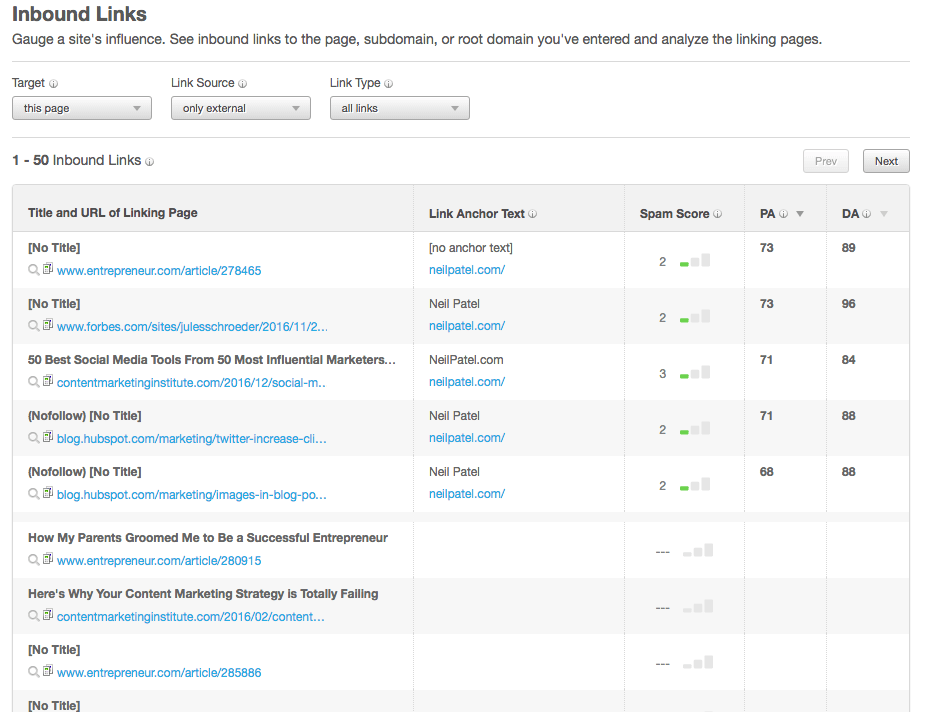Open the Link Type 'all links' dropdown
The height and width of the screenshot is (712, 926).
tap(399, 108)
